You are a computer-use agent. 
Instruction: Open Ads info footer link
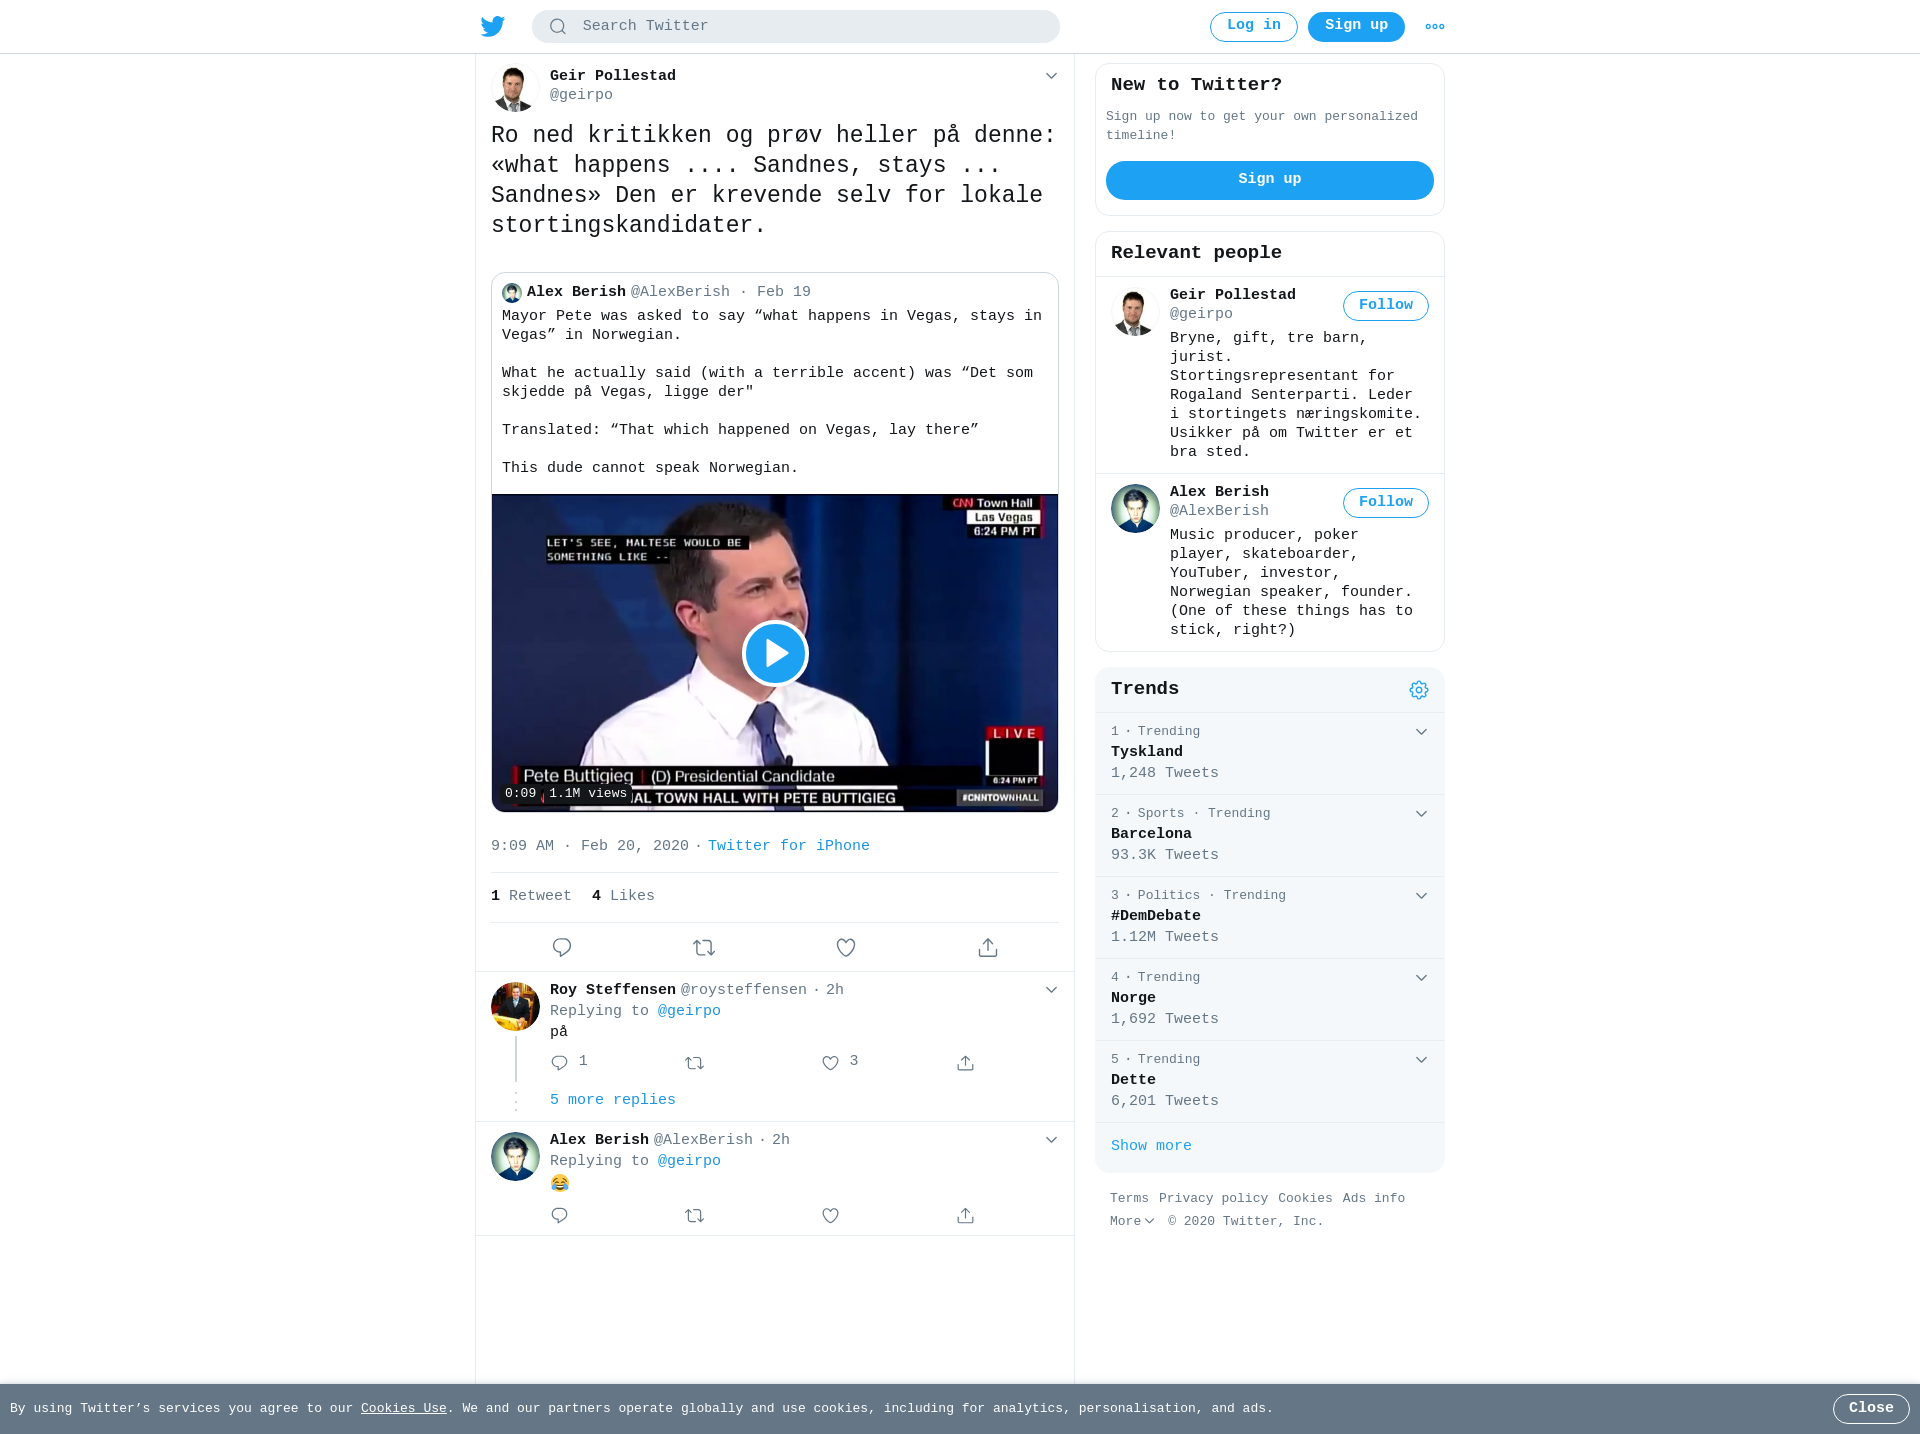(x=1374, y=1198)
